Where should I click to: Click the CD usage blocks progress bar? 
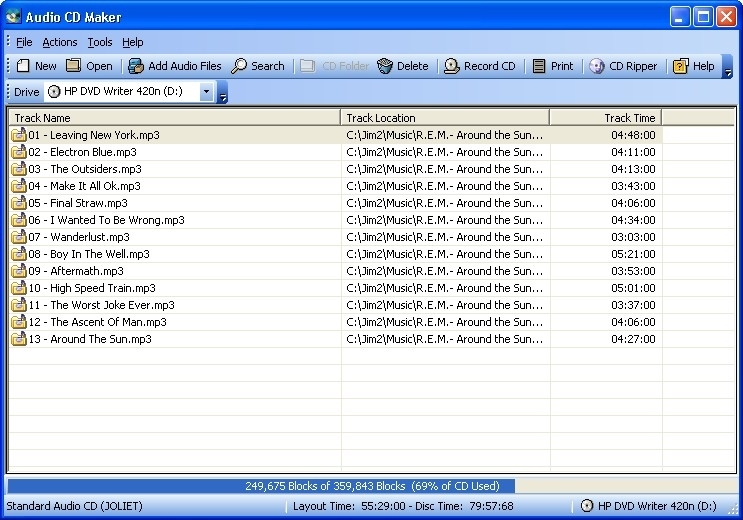click(x=372, y=486)
